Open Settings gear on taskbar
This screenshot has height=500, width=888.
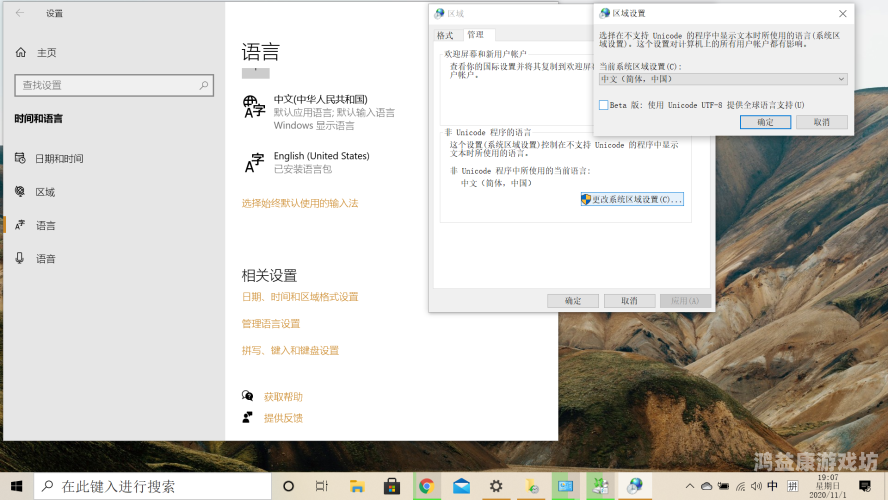[x=496, y=486]
